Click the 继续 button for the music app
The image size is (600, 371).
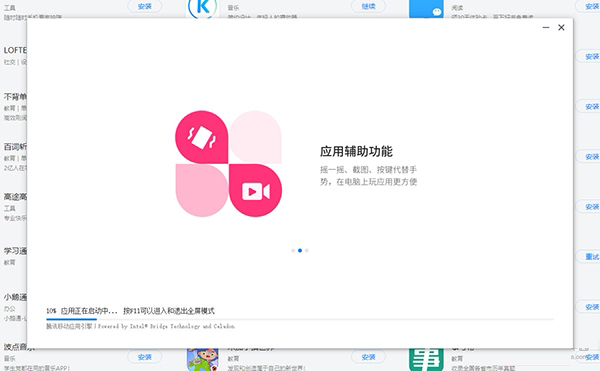tap(368, 7)
